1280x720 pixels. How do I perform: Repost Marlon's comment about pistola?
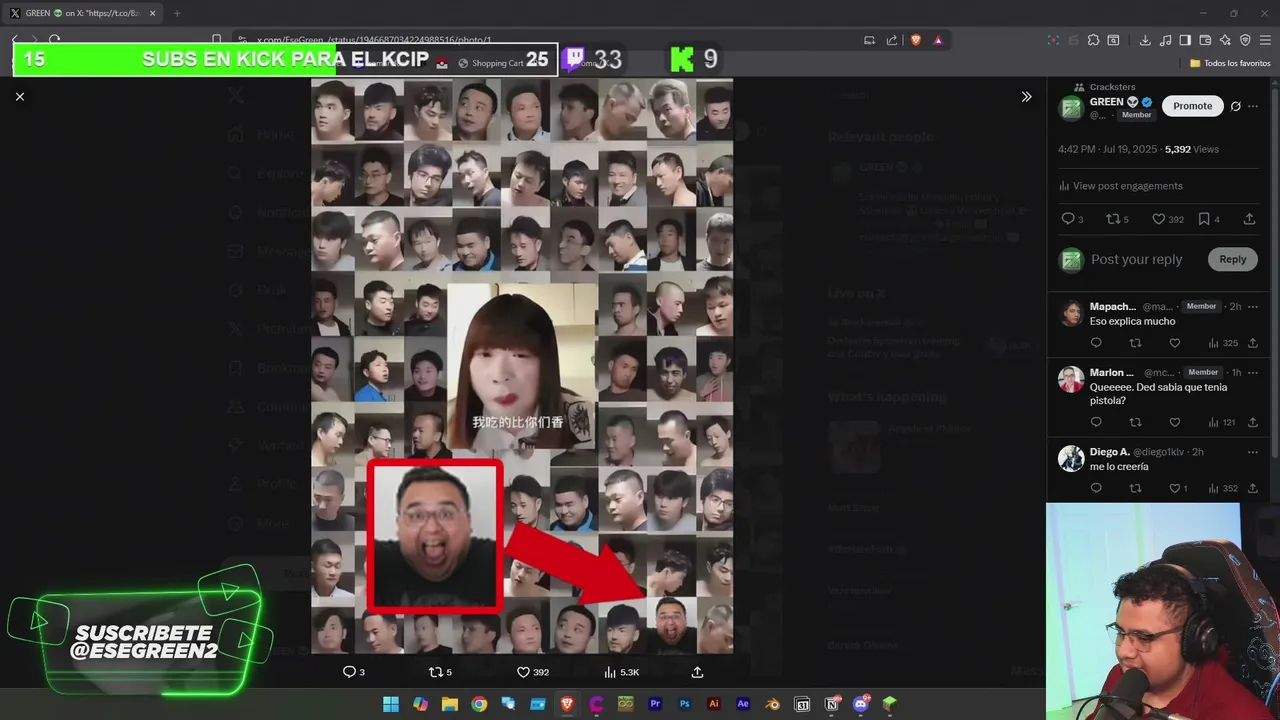point(1135,422)
